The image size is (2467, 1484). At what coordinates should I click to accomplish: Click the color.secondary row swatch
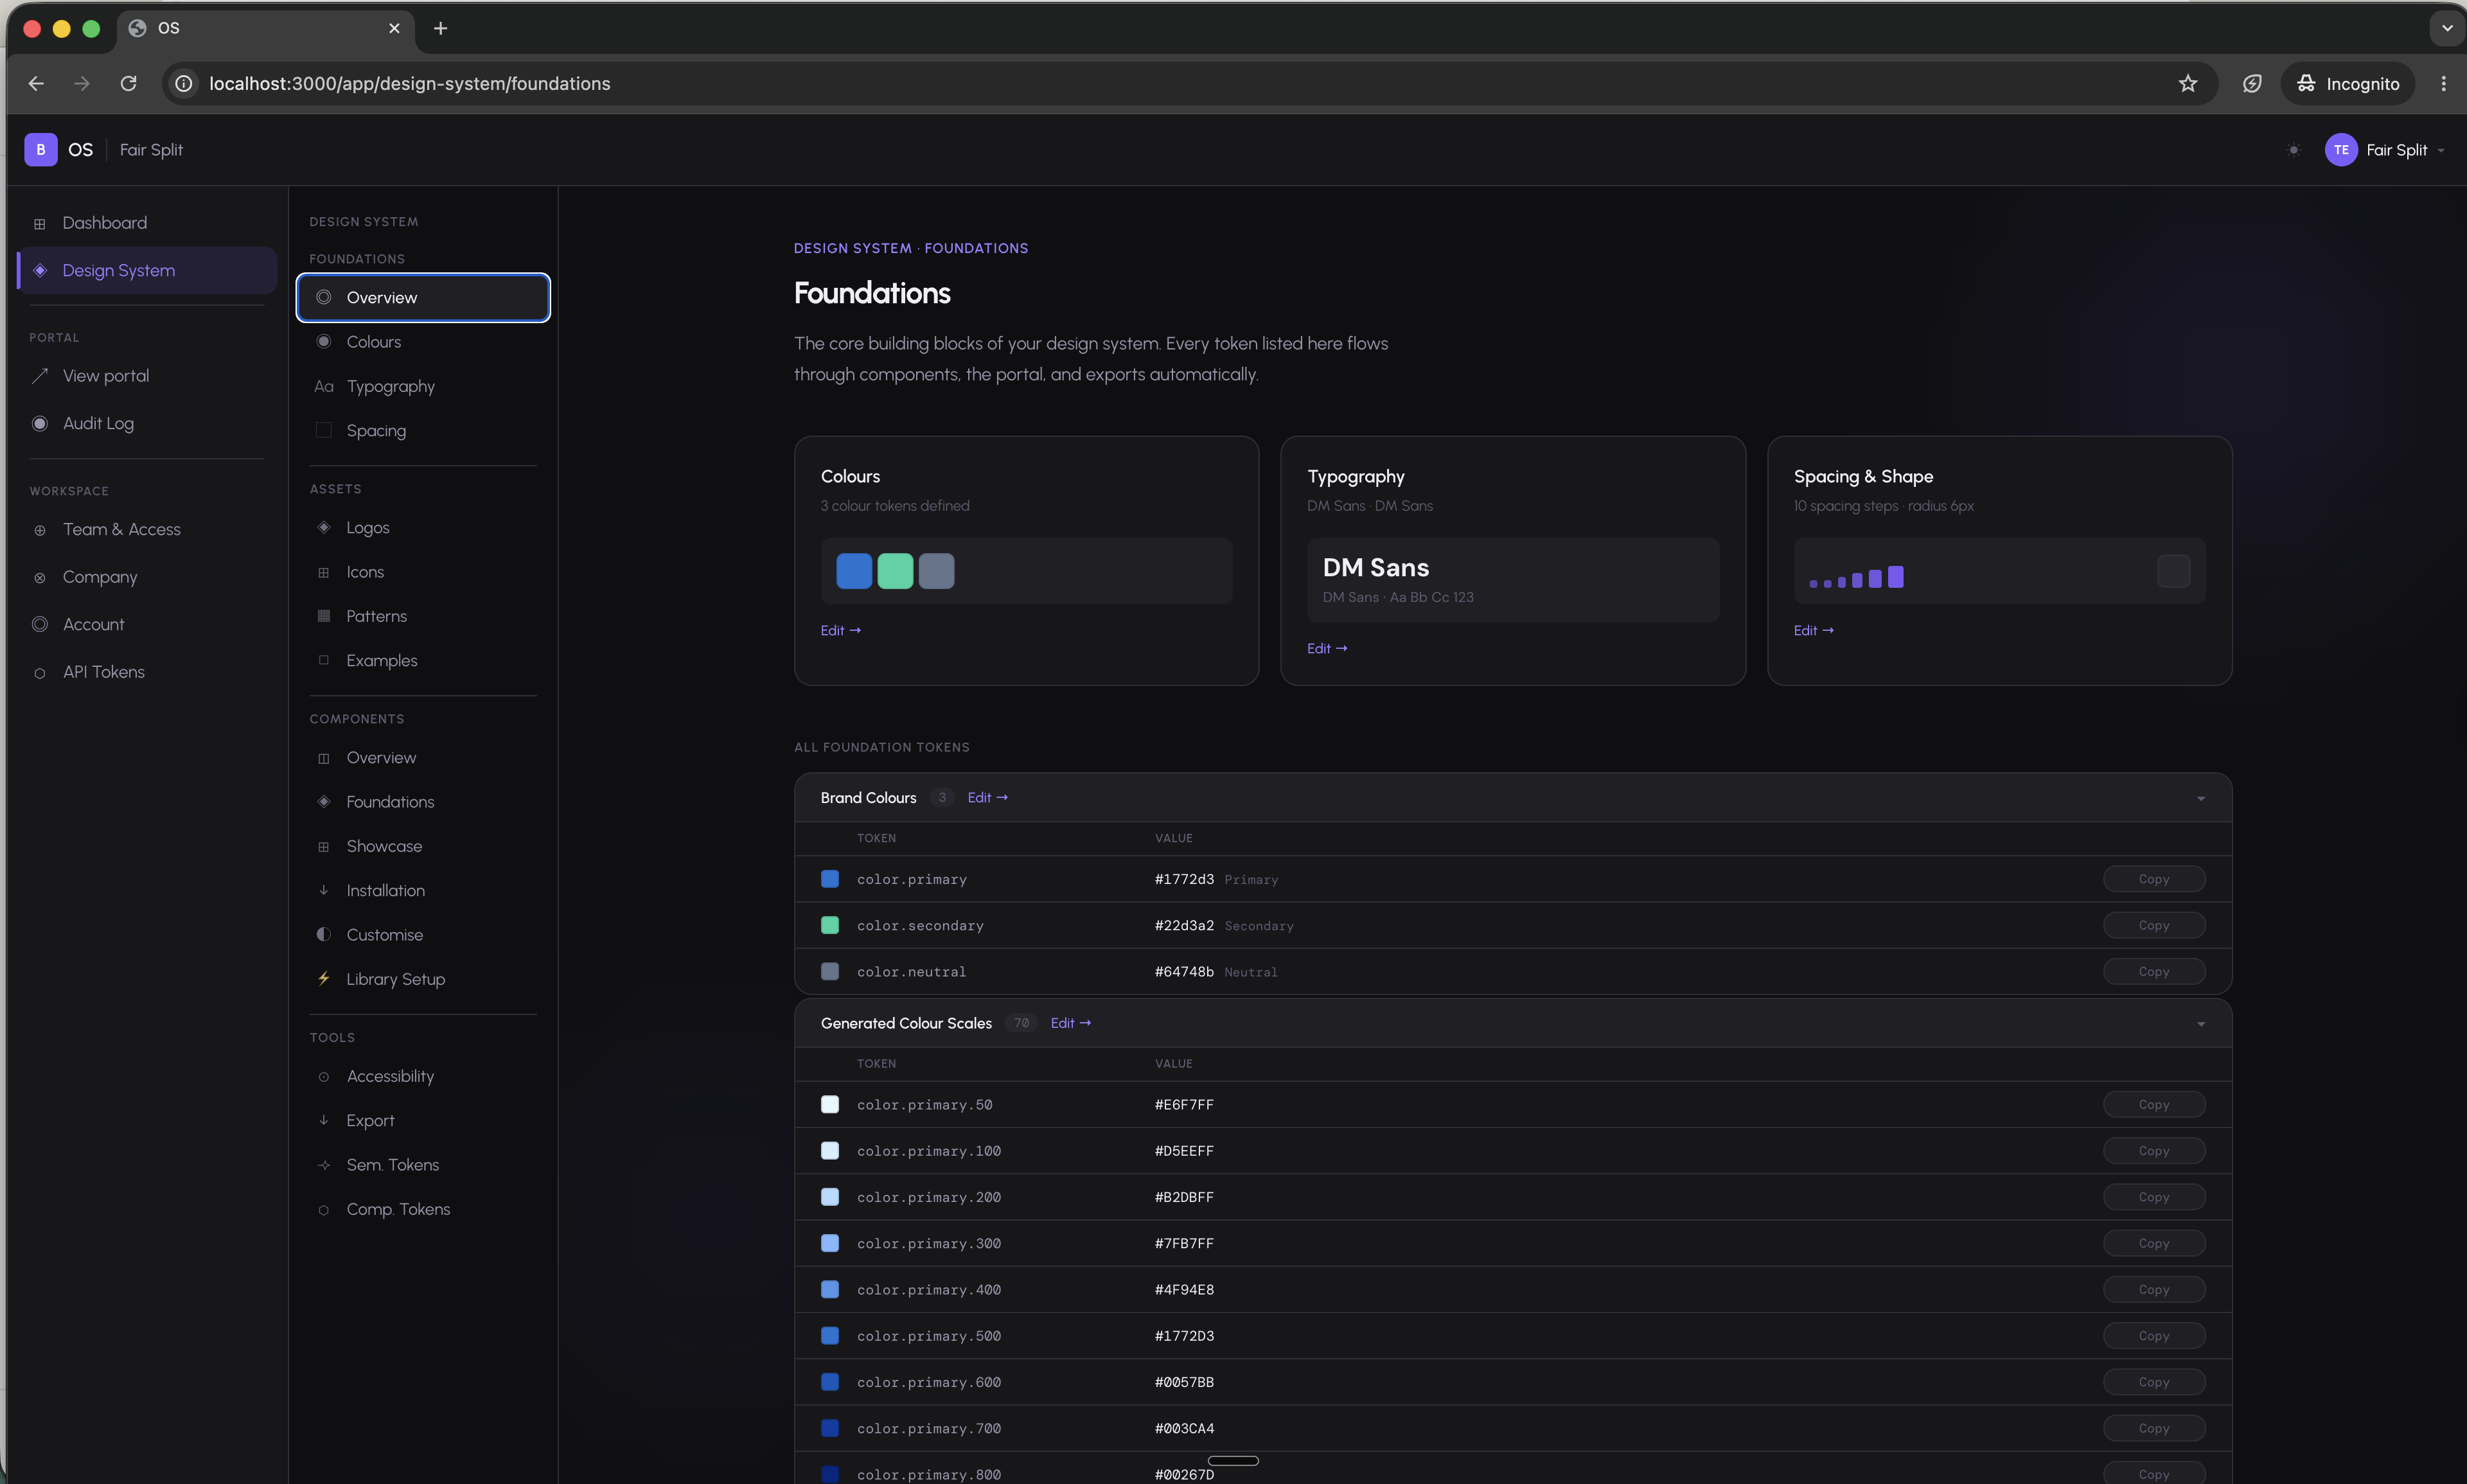(x=830, y=925)
